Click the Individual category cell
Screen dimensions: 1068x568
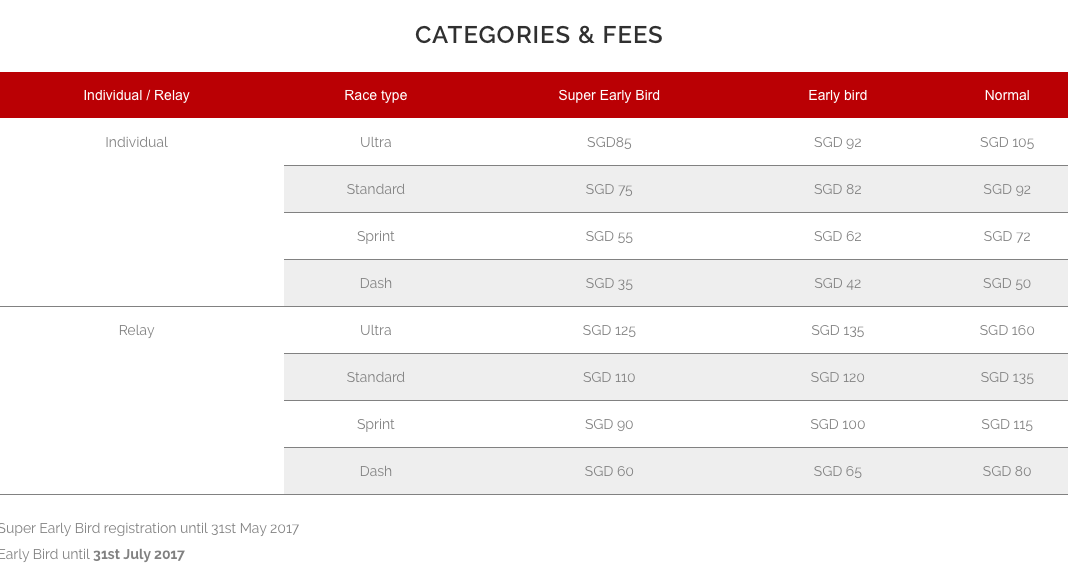(x=136, y=142)
